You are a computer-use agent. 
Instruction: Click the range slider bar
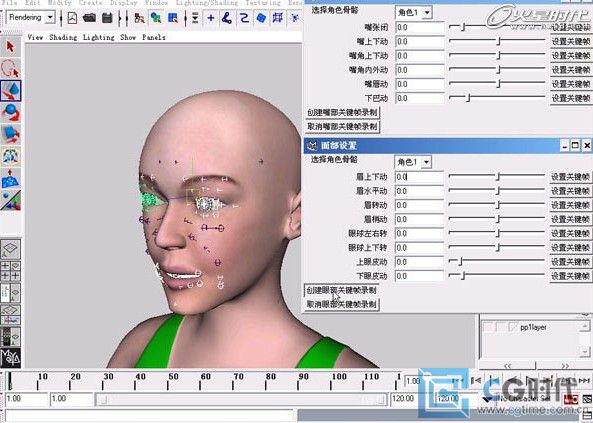click(x=241, y=400)
